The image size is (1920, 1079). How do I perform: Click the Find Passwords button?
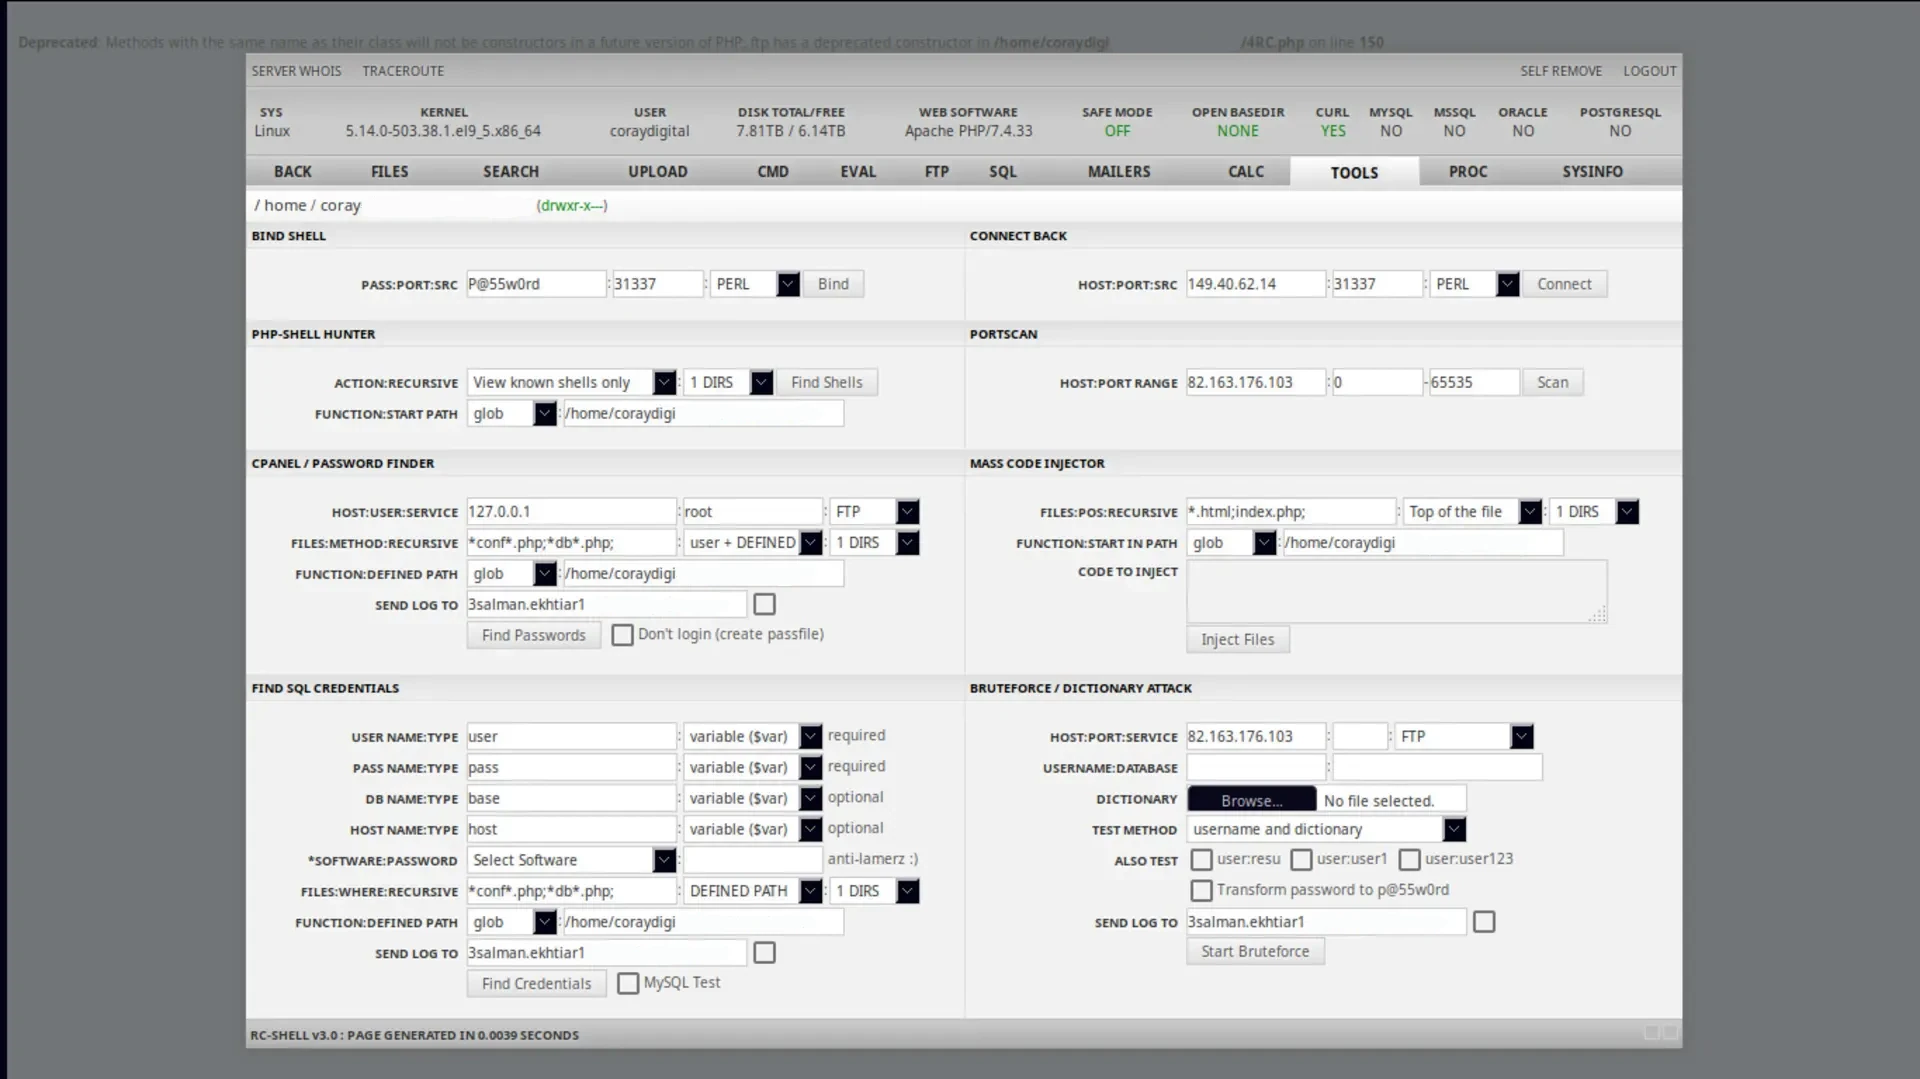click(x=534, y=635)
